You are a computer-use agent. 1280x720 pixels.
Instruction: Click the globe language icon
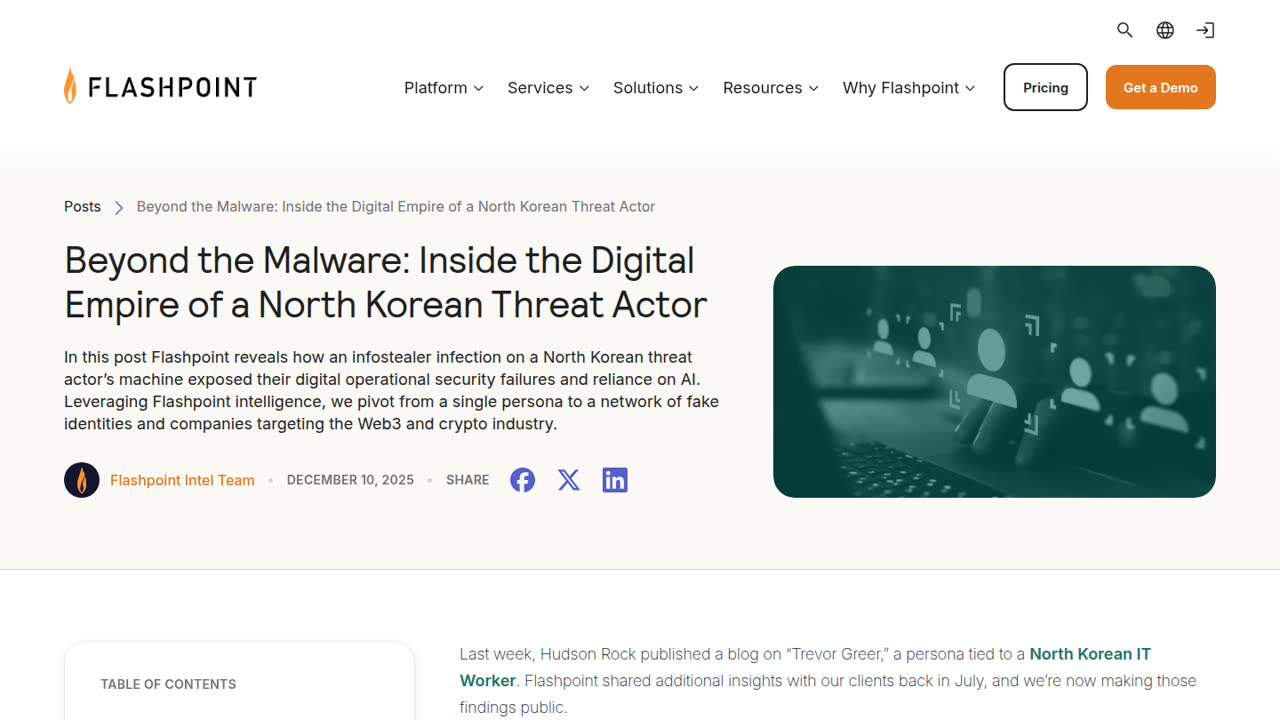pyautogui.click(x=1165, y=30)
